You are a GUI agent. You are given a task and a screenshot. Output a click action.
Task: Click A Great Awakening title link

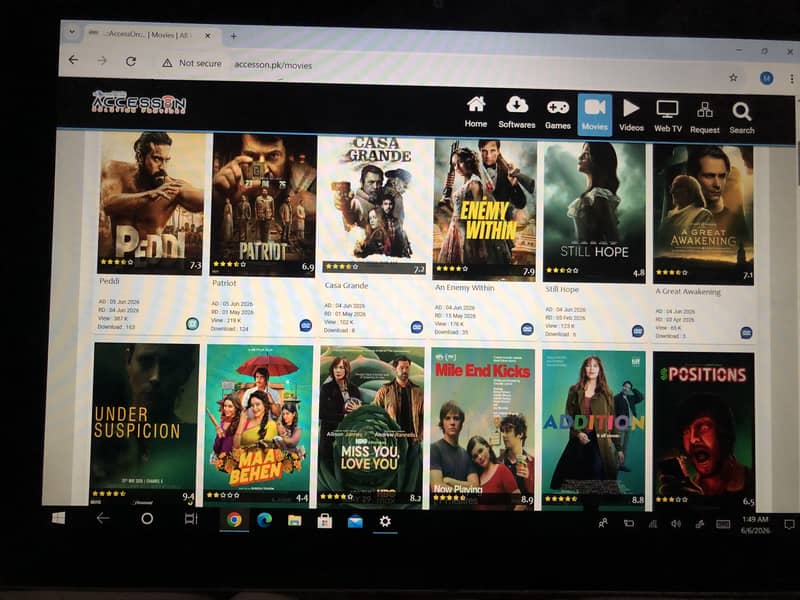[x=688, y=292]
